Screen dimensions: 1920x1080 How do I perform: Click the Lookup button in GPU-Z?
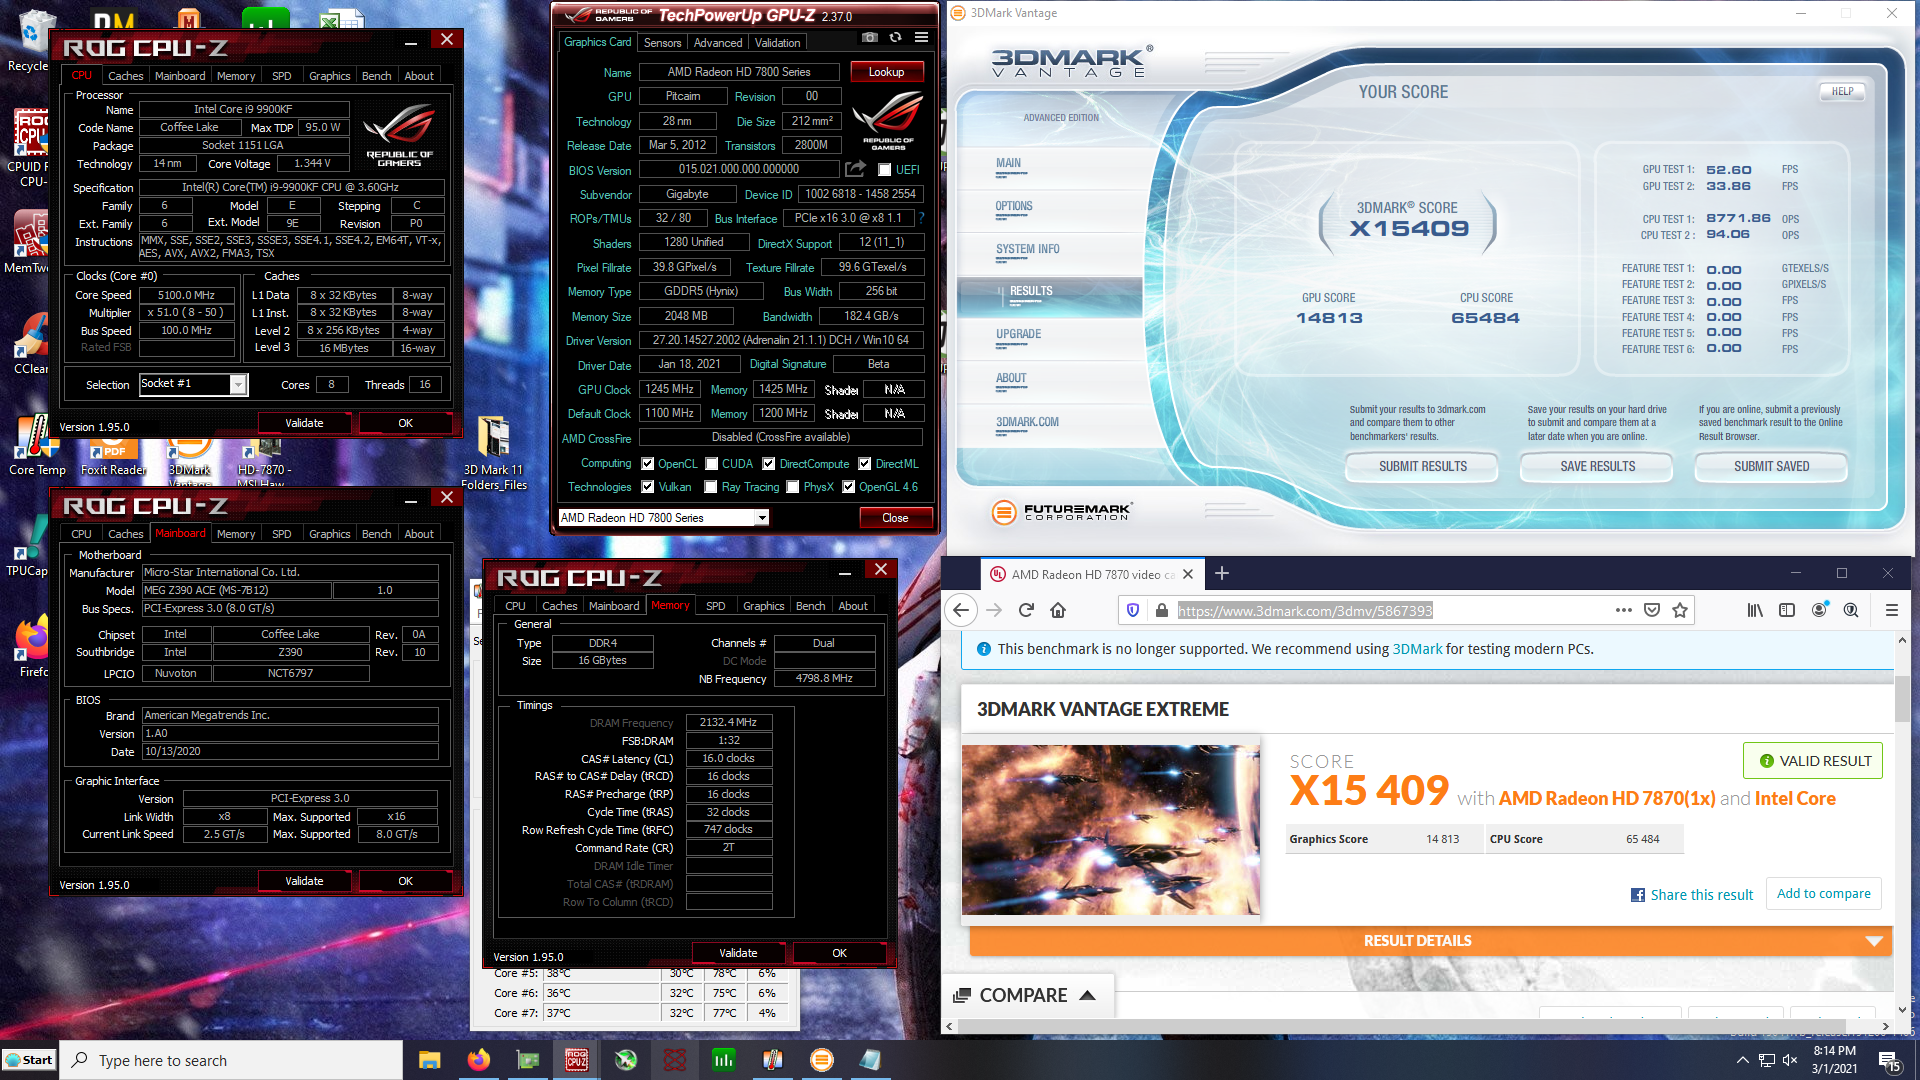[886, 72]
